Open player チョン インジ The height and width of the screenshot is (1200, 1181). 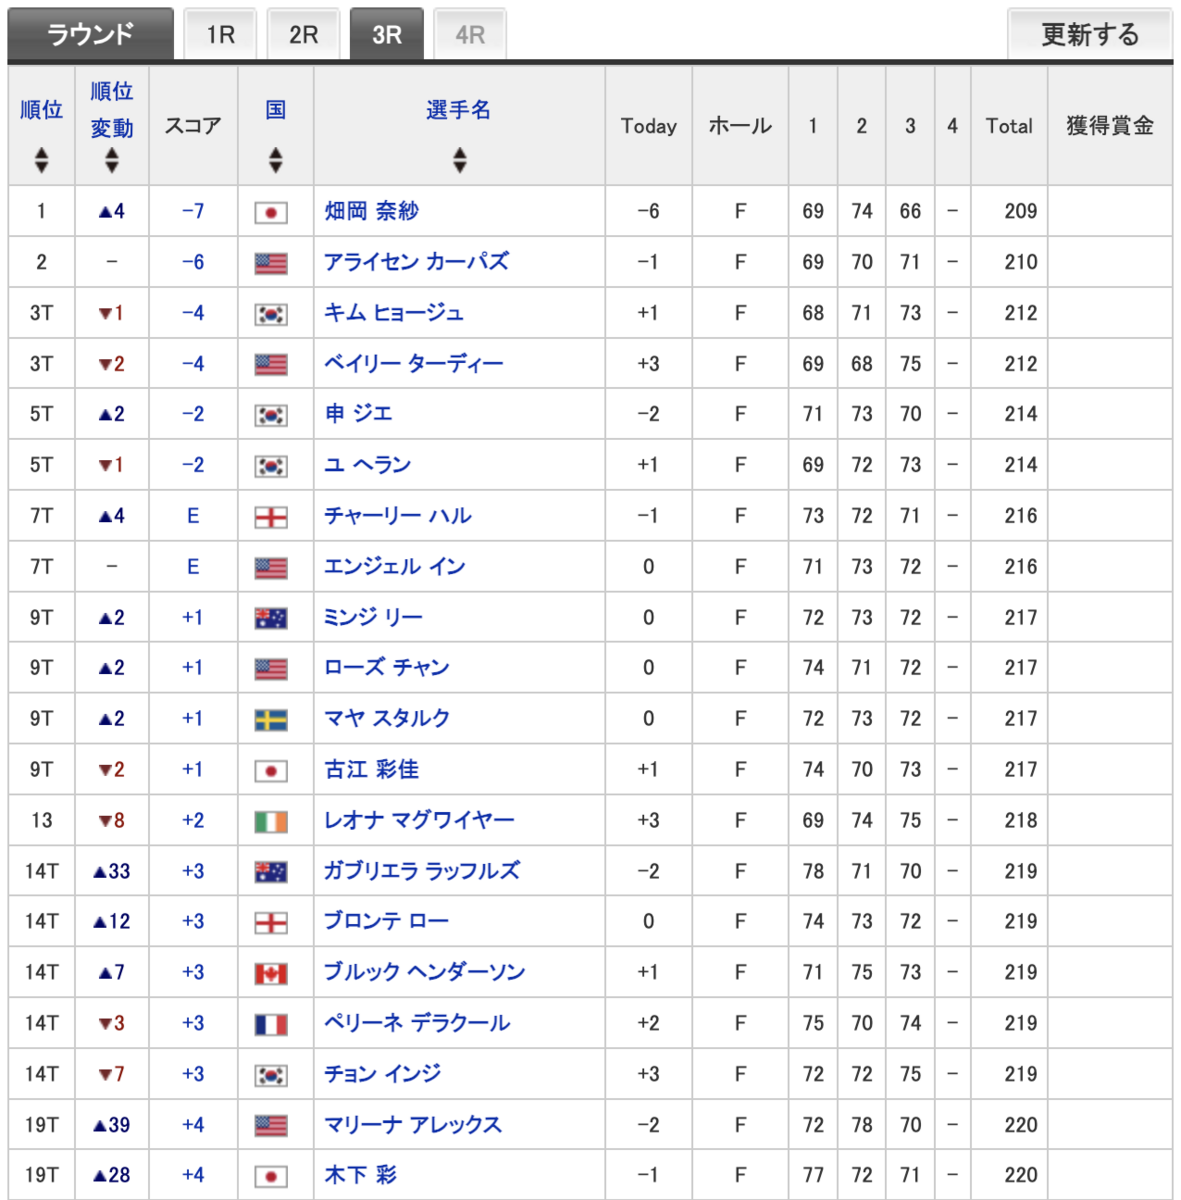tap(382, 1074)
